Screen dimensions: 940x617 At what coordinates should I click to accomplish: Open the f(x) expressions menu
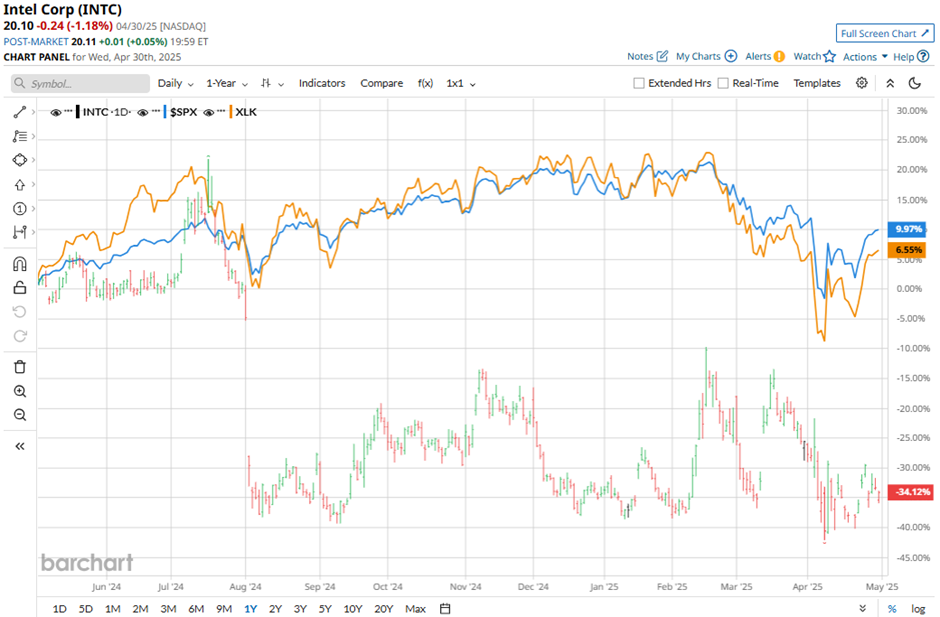tap(425, 83)
